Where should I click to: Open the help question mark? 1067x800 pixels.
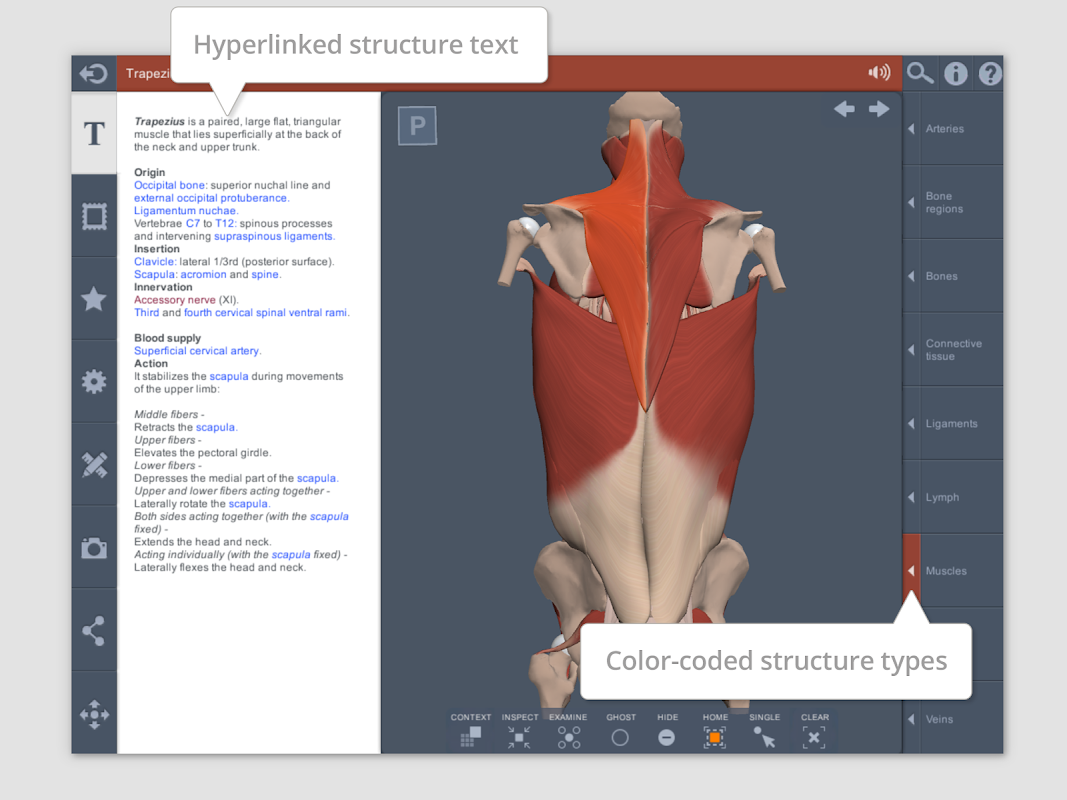(990, 73)
